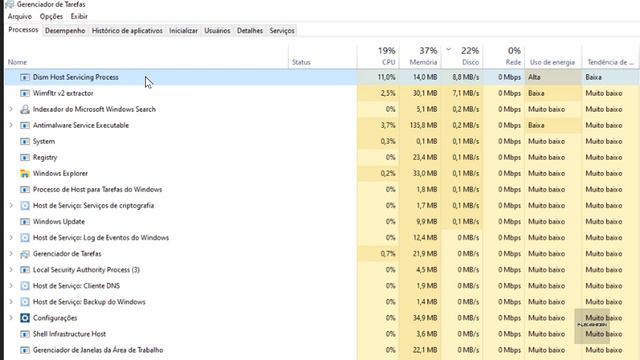
Task: Click the Serviços de criptografia gear icon
Action: (x=25, y=206)
